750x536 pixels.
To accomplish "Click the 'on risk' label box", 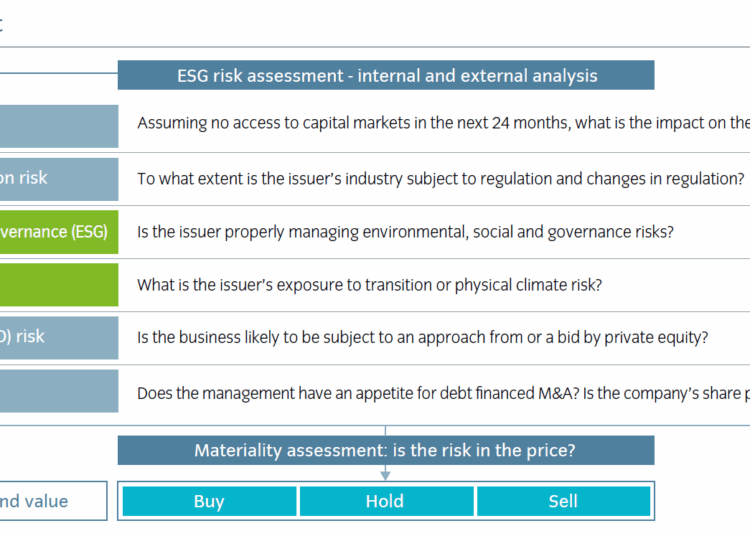I will [58, 178].
